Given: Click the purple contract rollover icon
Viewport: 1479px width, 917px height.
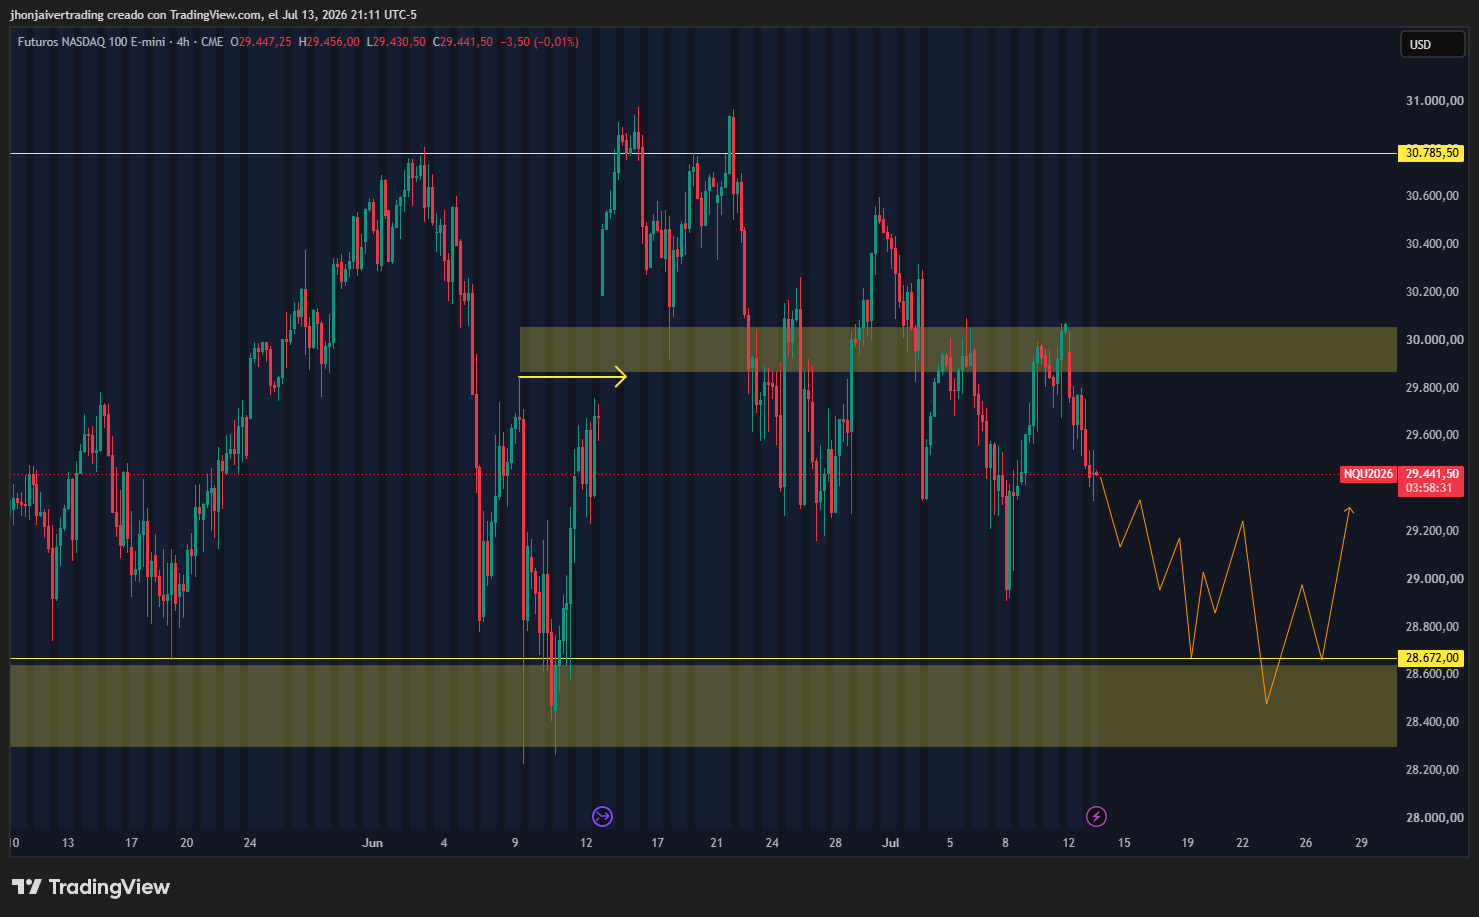Looking at the screenshot, I should [x=602, y=817].
